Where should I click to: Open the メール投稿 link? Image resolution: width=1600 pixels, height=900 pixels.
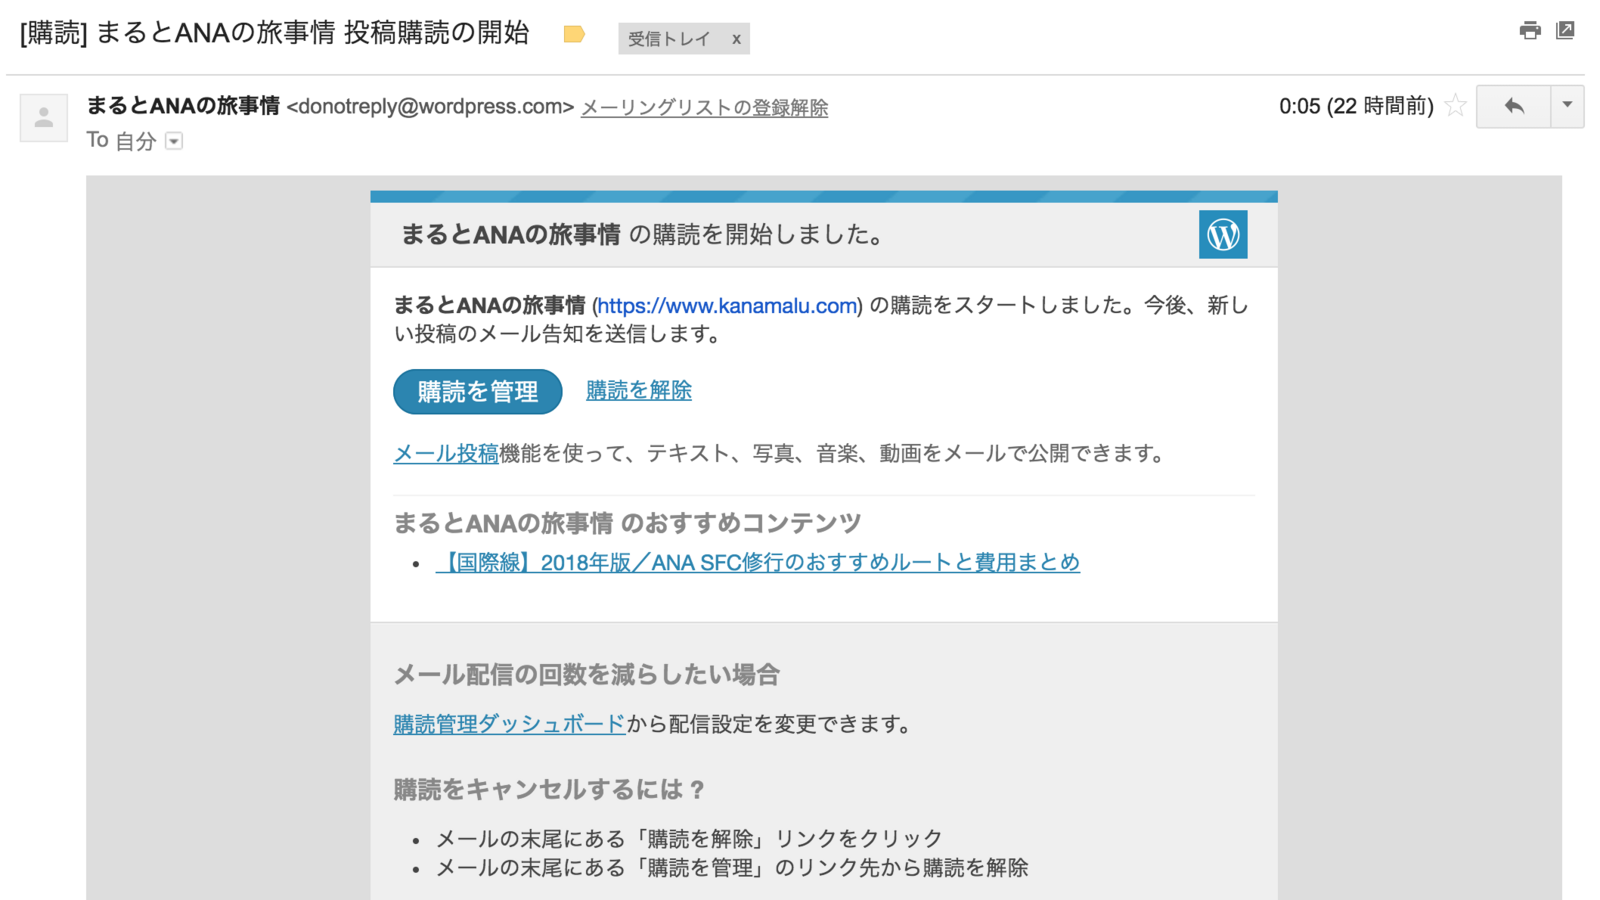[446, 454]
